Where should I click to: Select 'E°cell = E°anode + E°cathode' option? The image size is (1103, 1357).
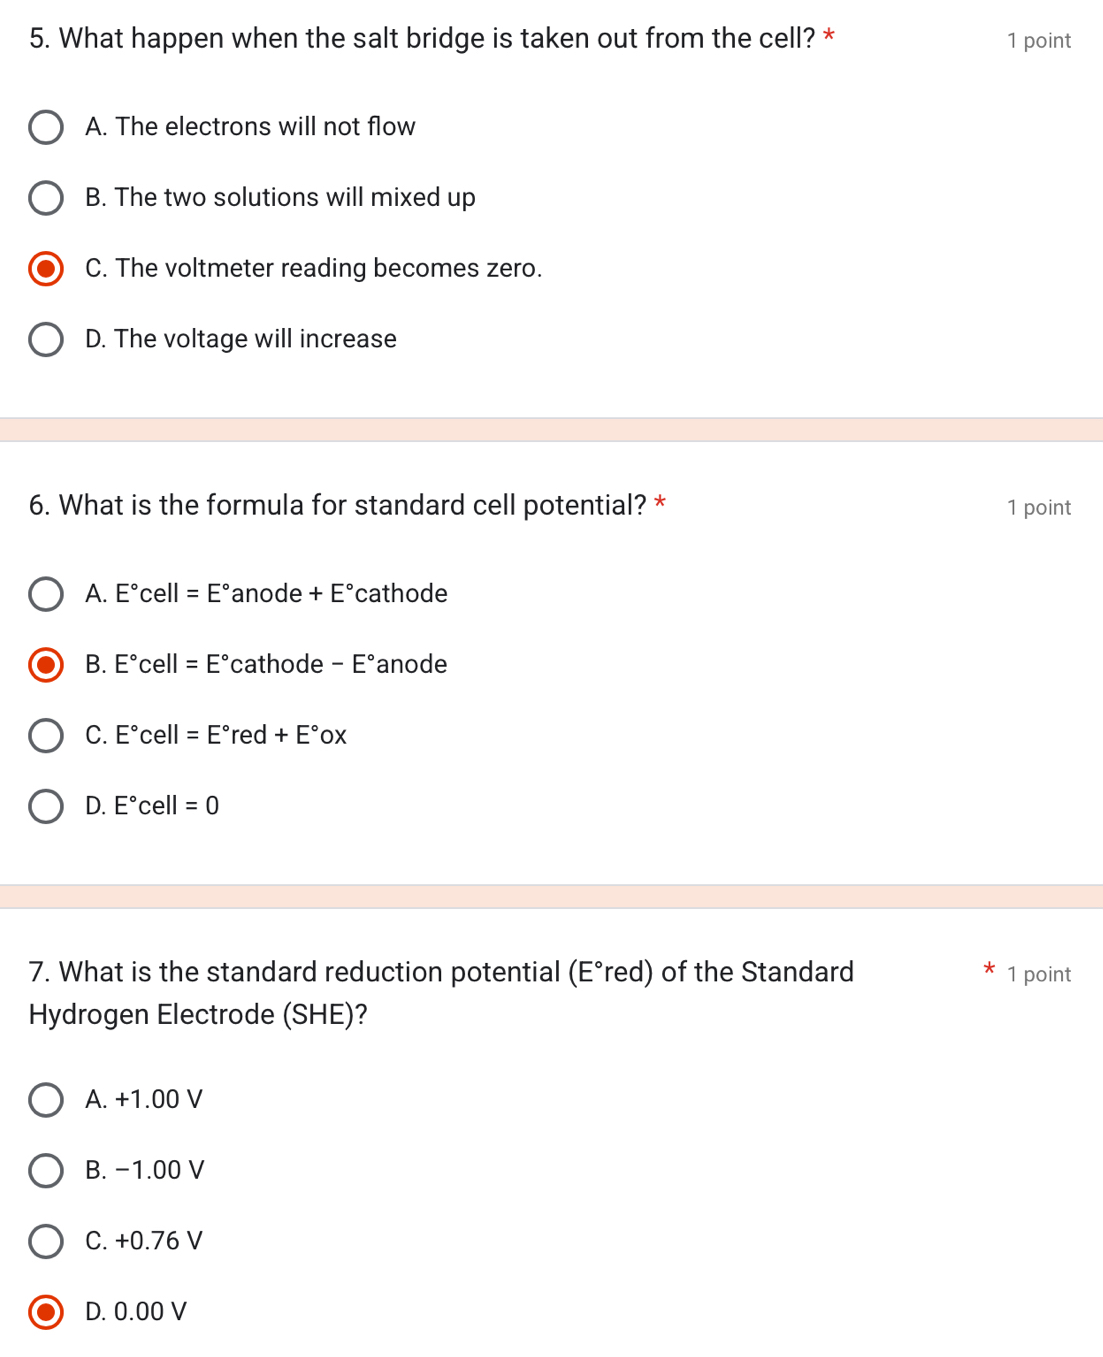(x=46, y=594)
